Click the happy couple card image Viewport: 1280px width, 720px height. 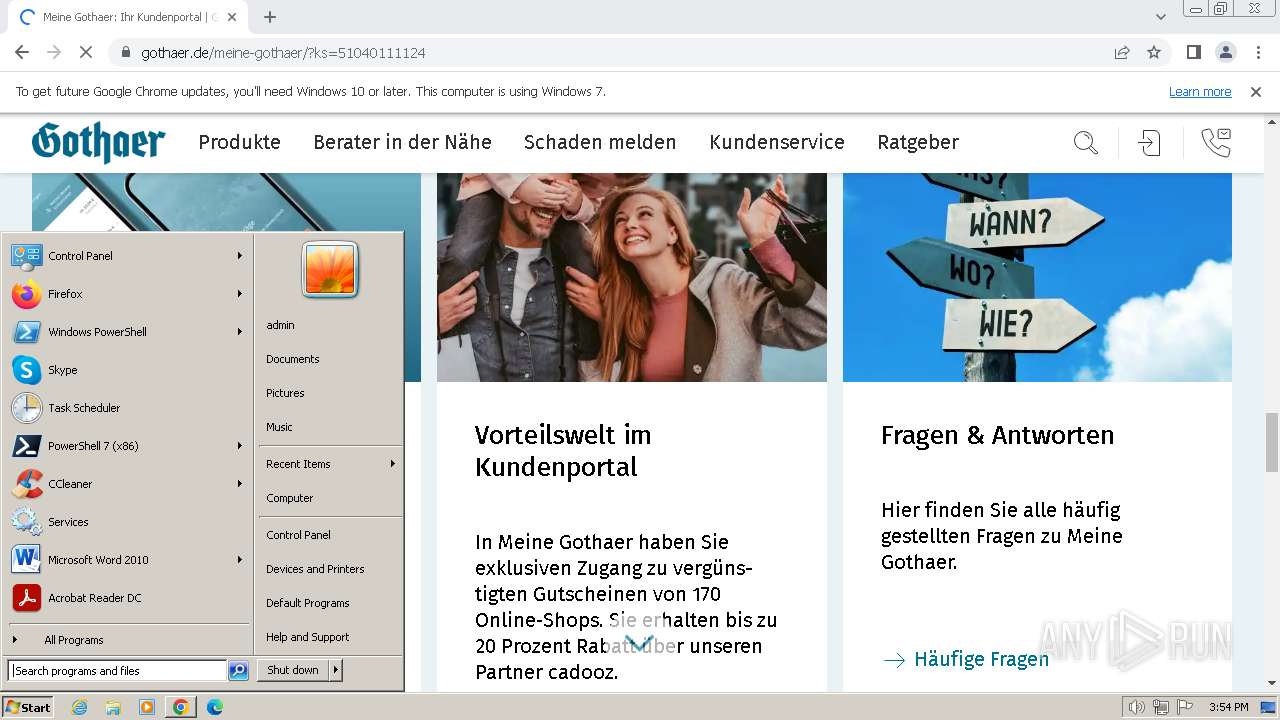pos(632,277)
